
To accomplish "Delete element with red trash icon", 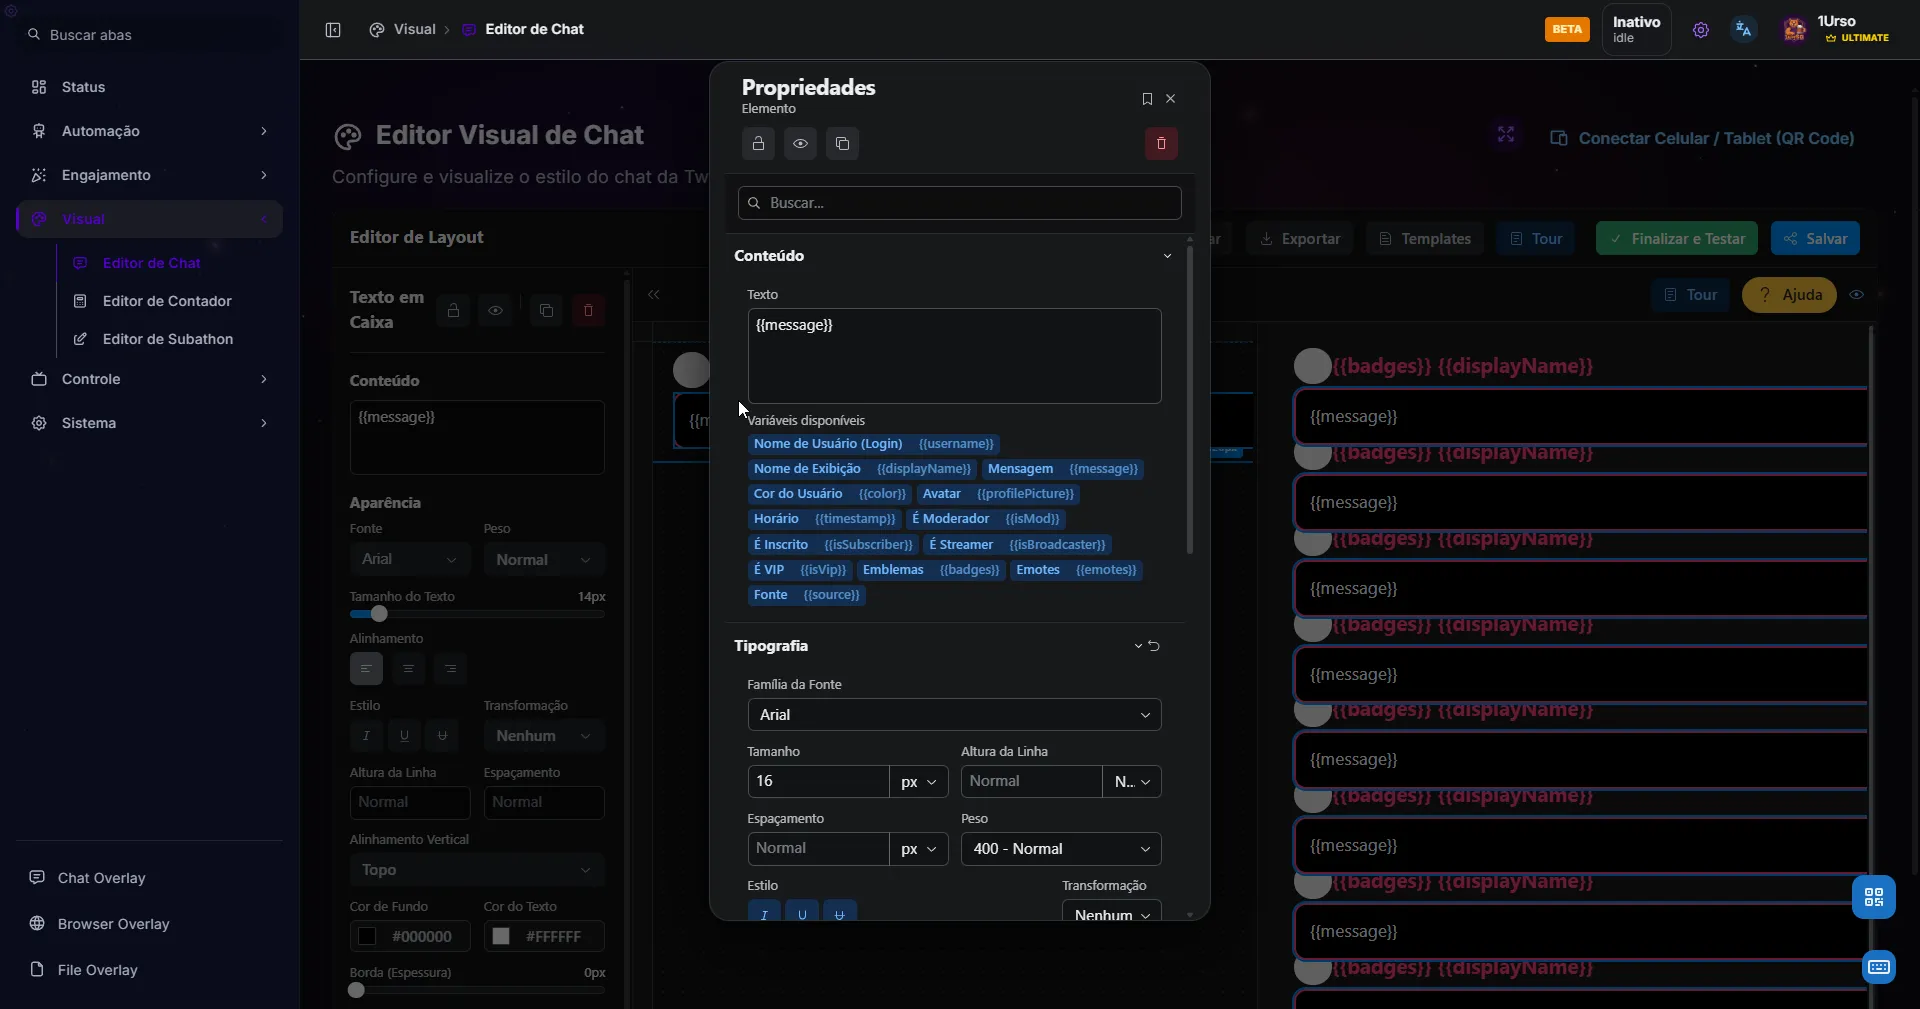I will pos(1161,144).
